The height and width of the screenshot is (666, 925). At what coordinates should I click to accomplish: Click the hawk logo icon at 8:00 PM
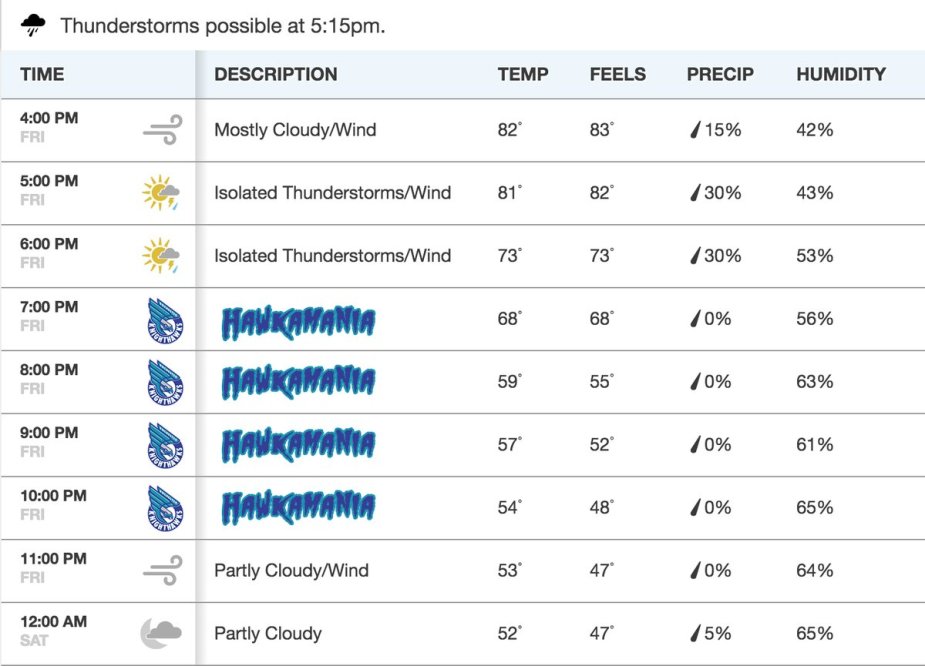[x=164, y=383]
